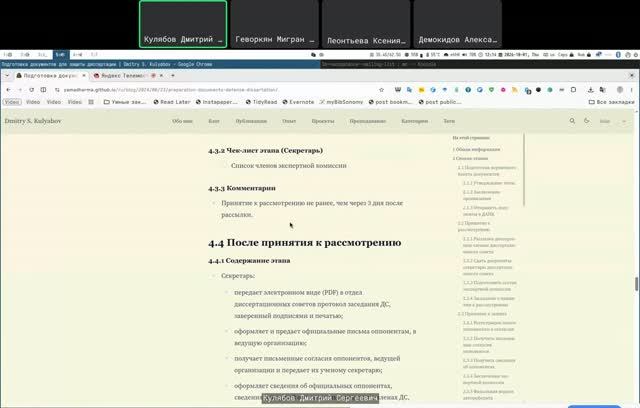
Task: Open the Chrome extensions puzzle icon
Action: coord(573,90)
